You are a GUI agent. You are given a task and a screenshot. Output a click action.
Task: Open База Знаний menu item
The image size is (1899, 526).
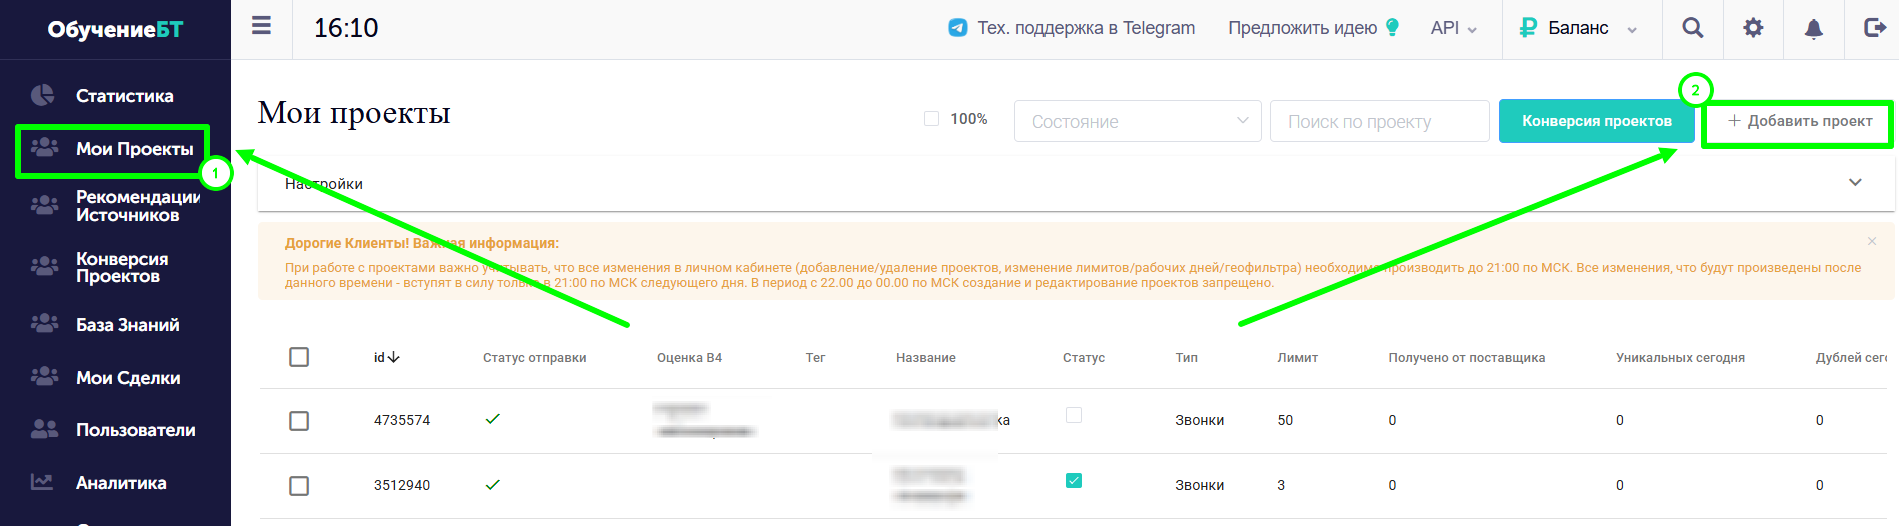coord(128,325)
